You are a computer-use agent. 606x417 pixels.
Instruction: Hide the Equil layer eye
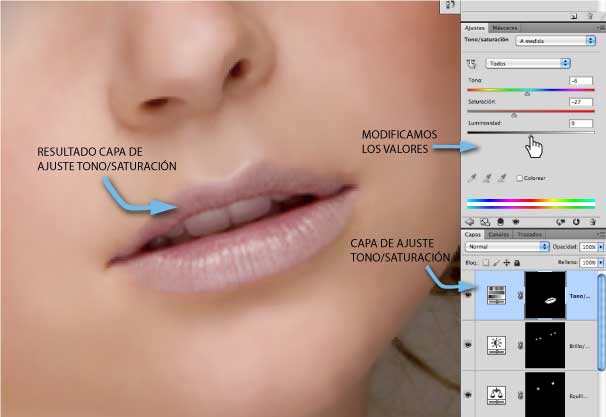tap(468, 395)
